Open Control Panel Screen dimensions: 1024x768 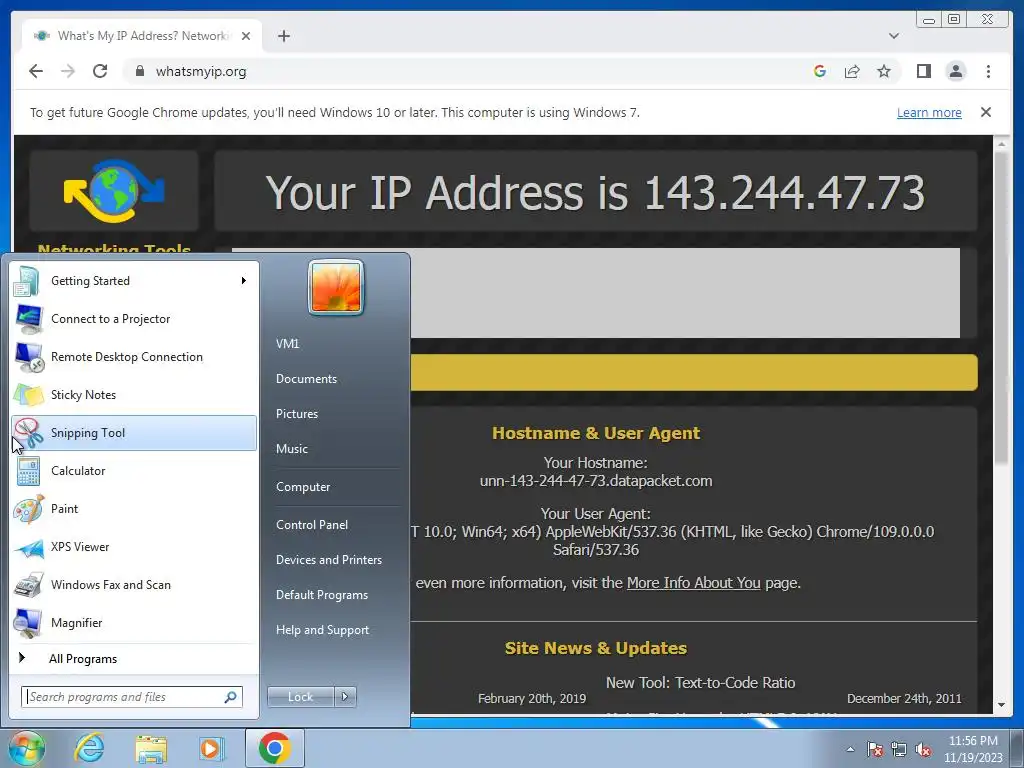coord(312,525)
